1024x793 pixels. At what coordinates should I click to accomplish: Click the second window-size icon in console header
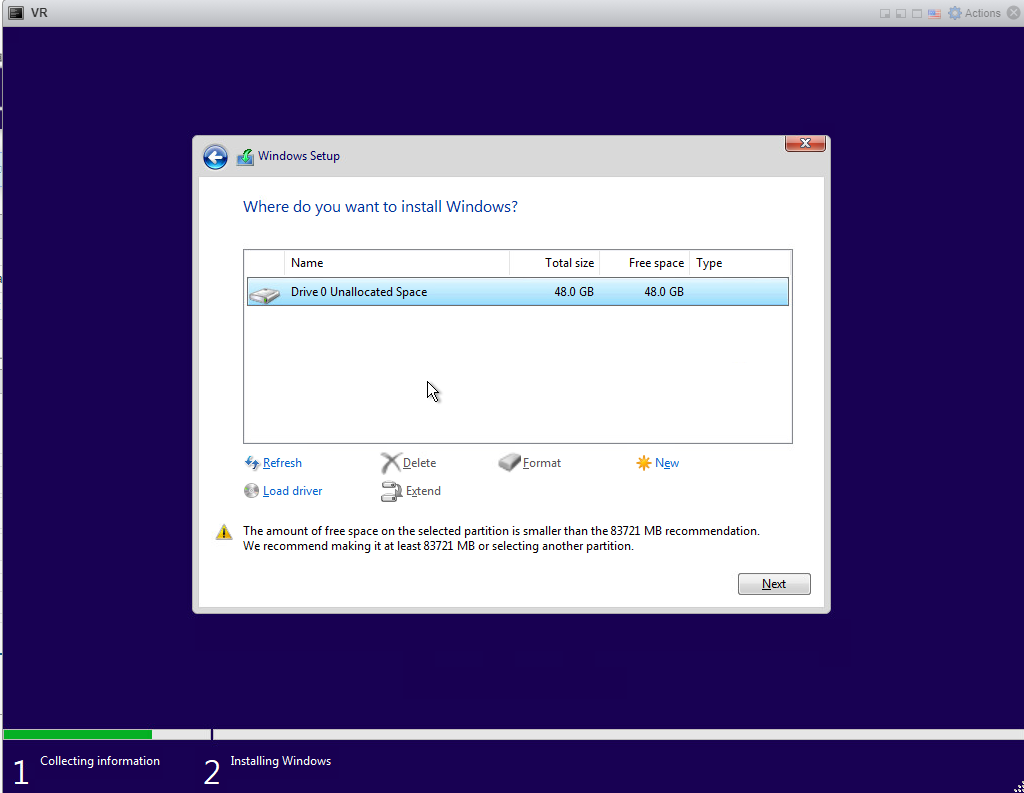[901, 14]
